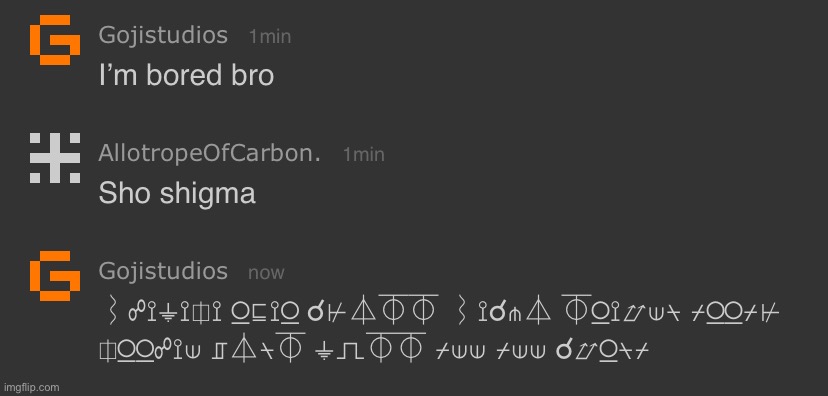Image resolution: width=828 pixels, height=396 pixels.
Task: Click the orange Gojistudios avatar beside "I'm bored bro"
Action: pyautogui.click(x=55, y=40)
